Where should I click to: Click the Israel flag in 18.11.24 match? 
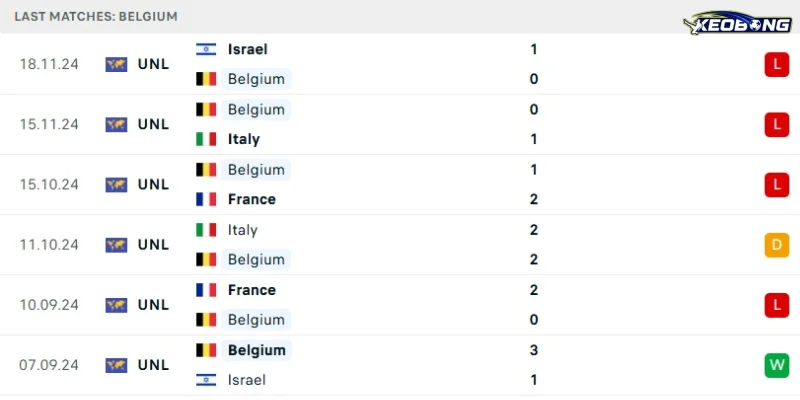(206, 49)
